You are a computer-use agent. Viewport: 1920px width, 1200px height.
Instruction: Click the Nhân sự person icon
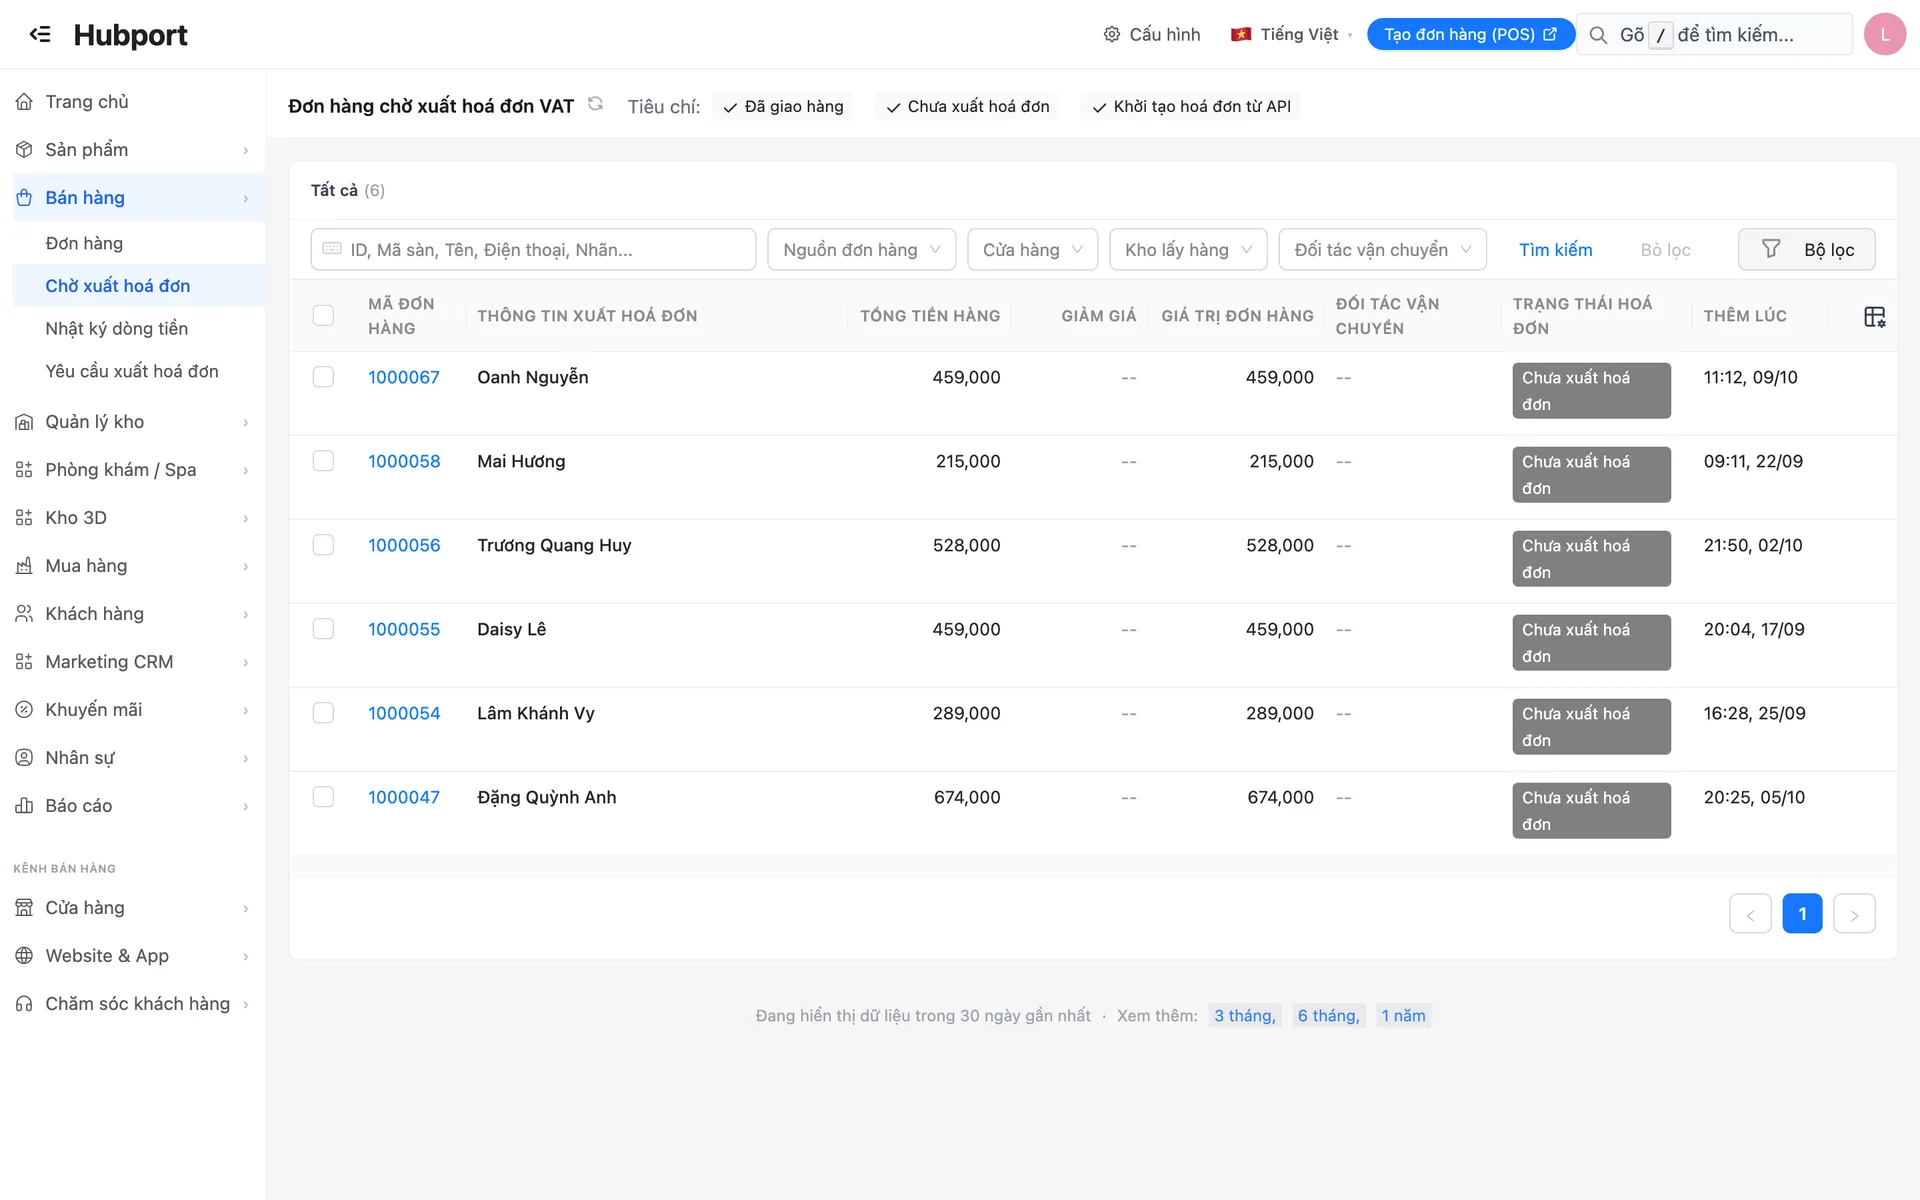coord(24,758)
